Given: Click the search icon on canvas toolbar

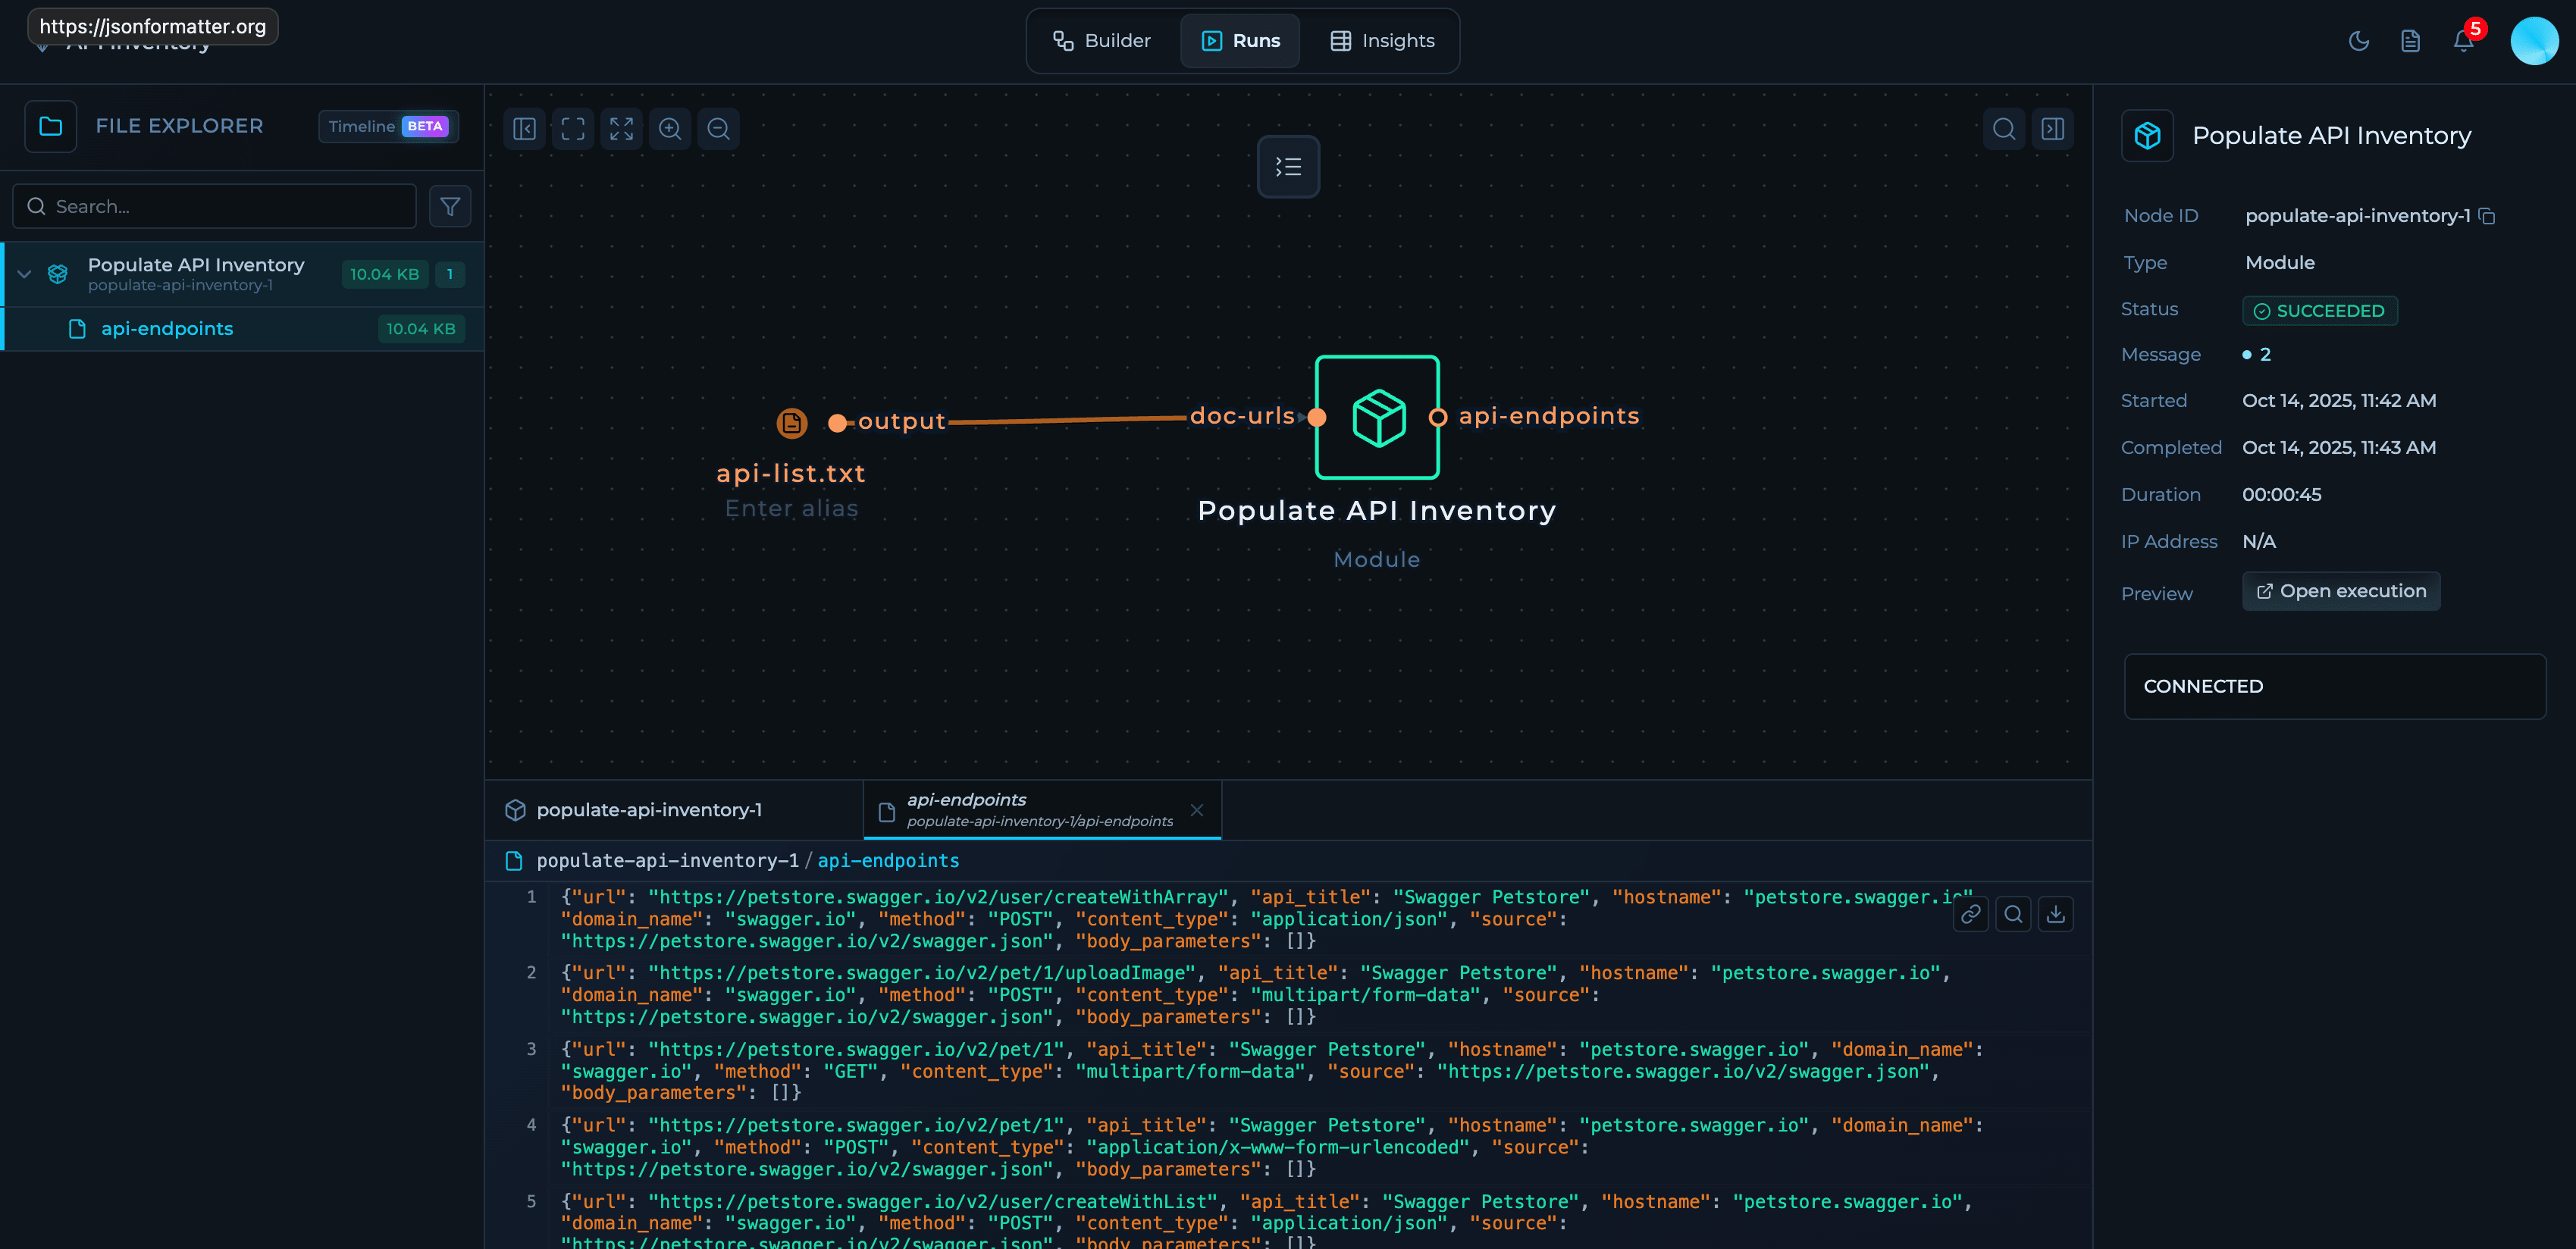Looking at the screenshot, I should tap(2004, 128).
